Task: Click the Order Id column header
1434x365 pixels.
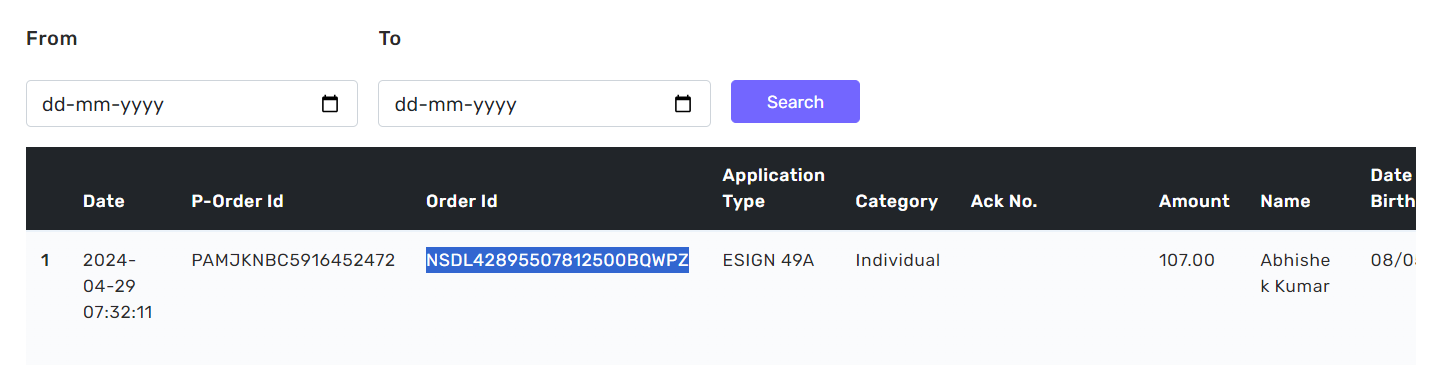Action: pos(462,201)
